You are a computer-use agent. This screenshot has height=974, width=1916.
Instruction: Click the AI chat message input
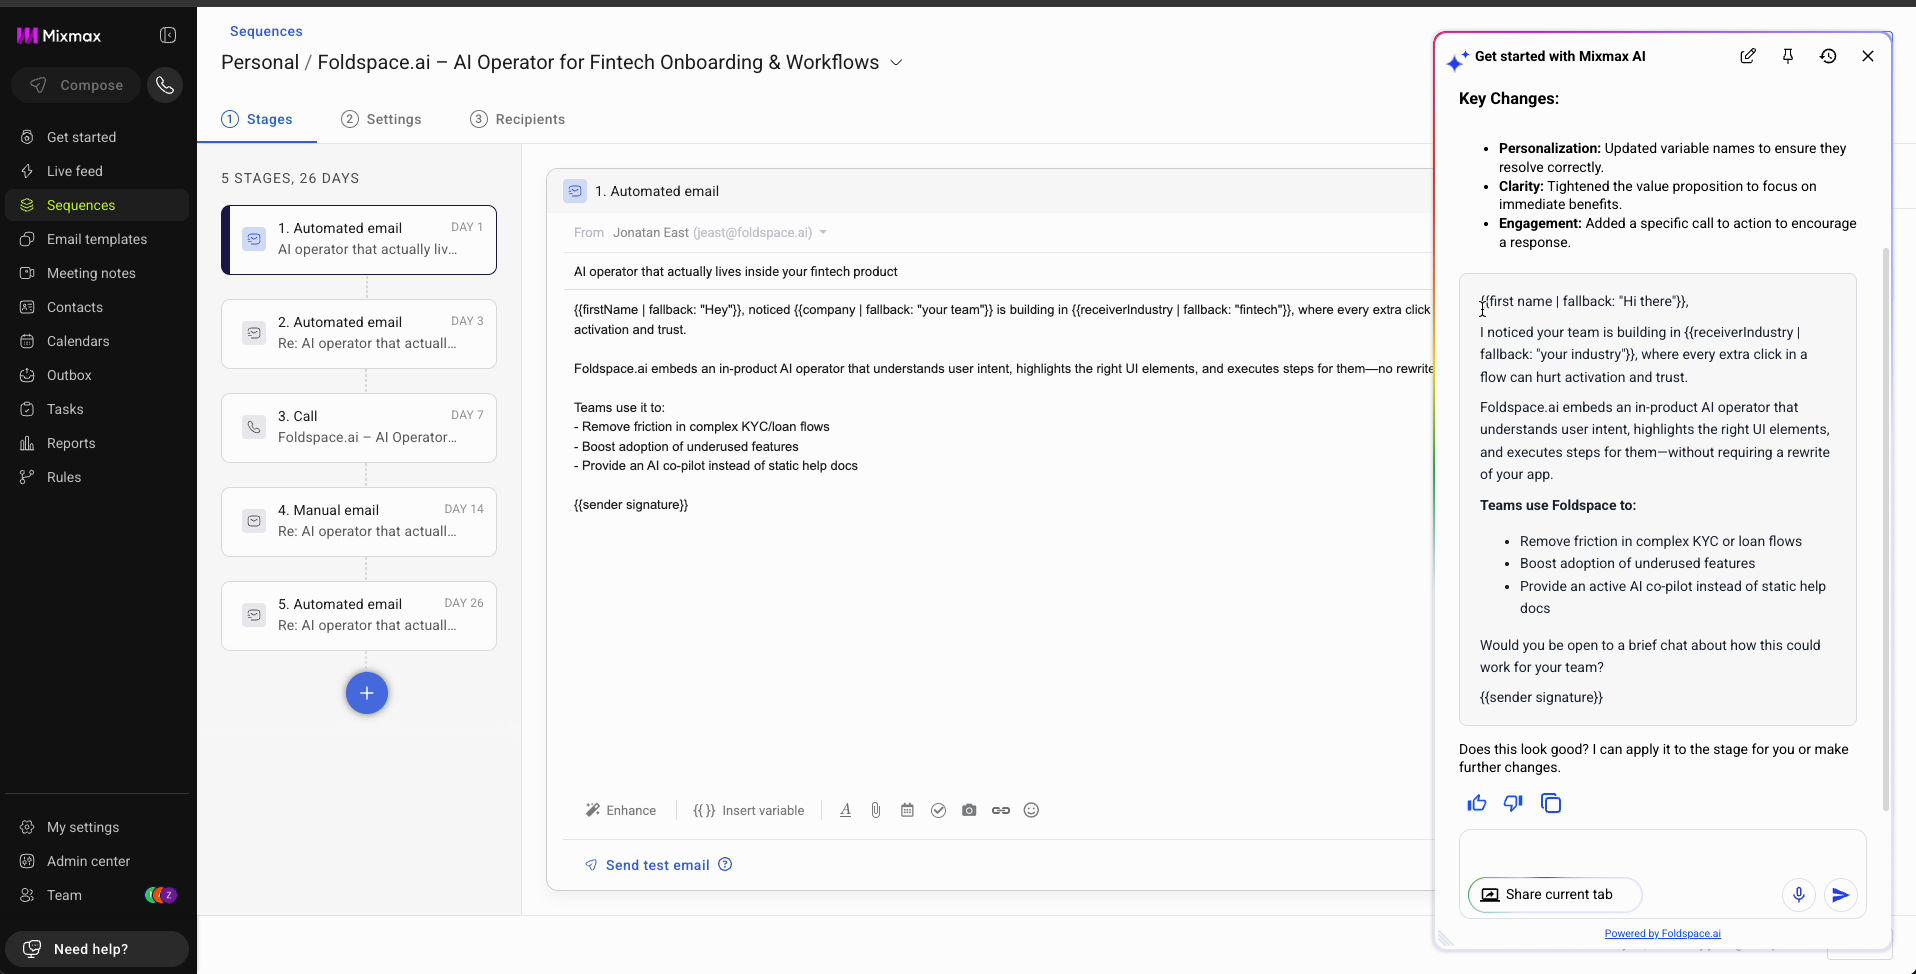pos(1662,853)
